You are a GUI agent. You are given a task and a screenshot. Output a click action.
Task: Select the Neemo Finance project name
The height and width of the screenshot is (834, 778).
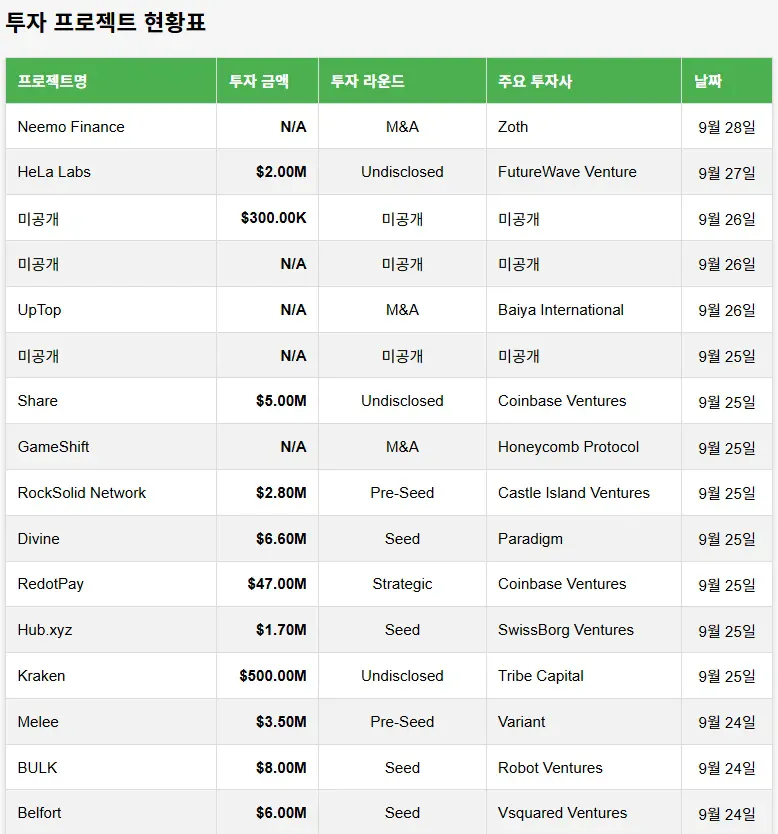[71, 127]
